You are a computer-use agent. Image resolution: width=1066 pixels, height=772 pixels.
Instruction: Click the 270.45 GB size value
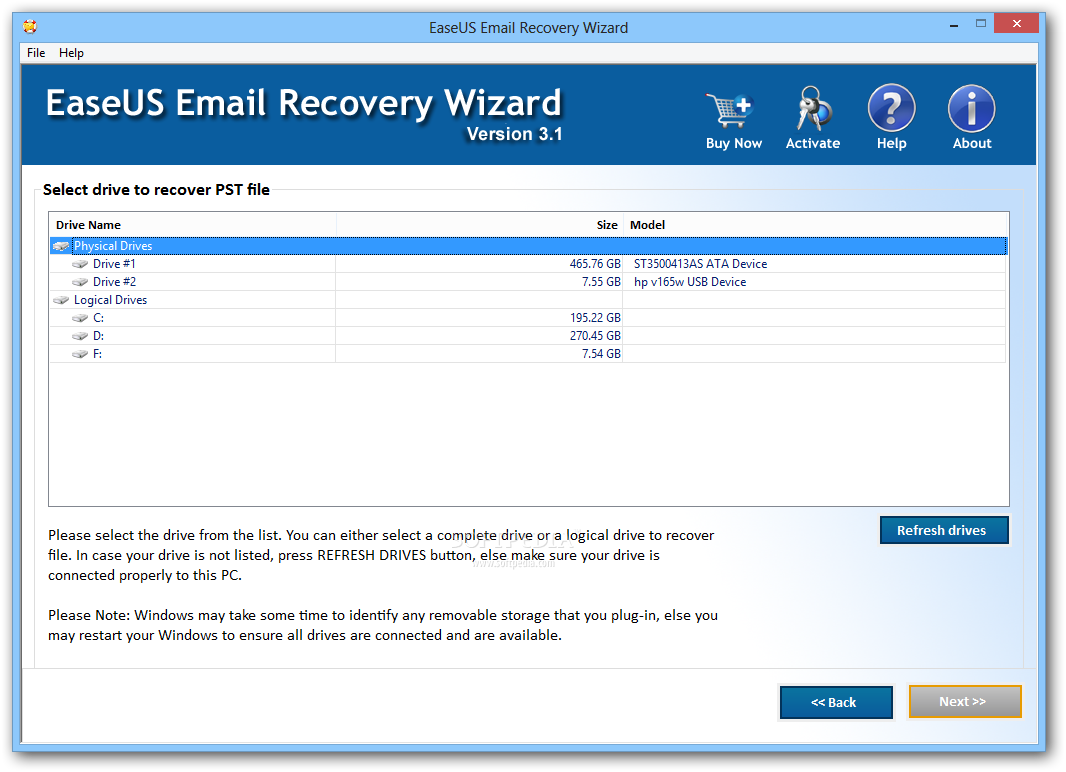click(x=595, y=336)
